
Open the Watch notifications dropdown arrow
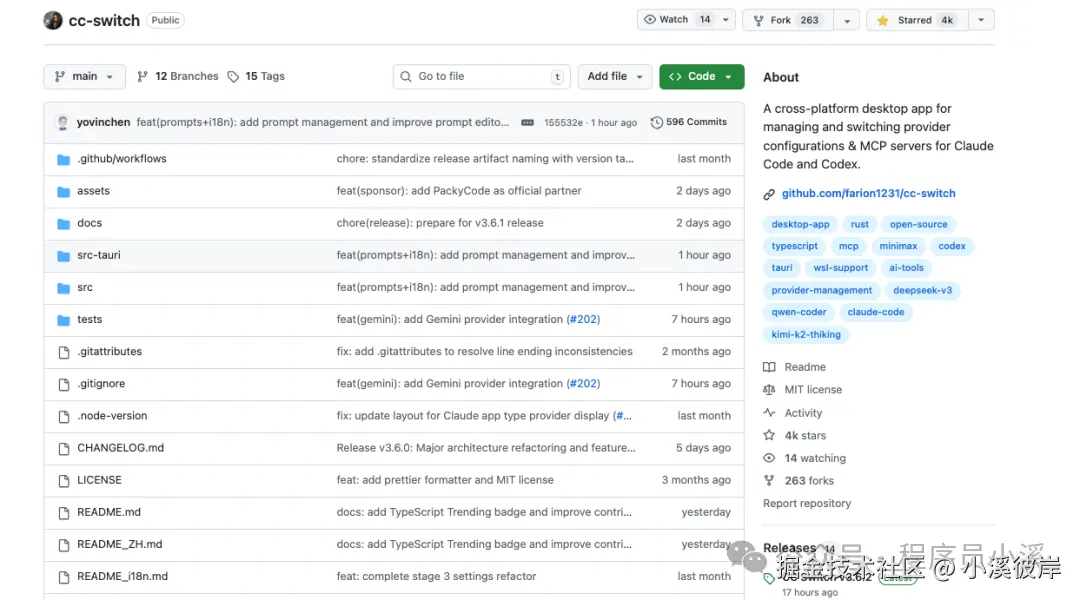[x=725, y=20]
